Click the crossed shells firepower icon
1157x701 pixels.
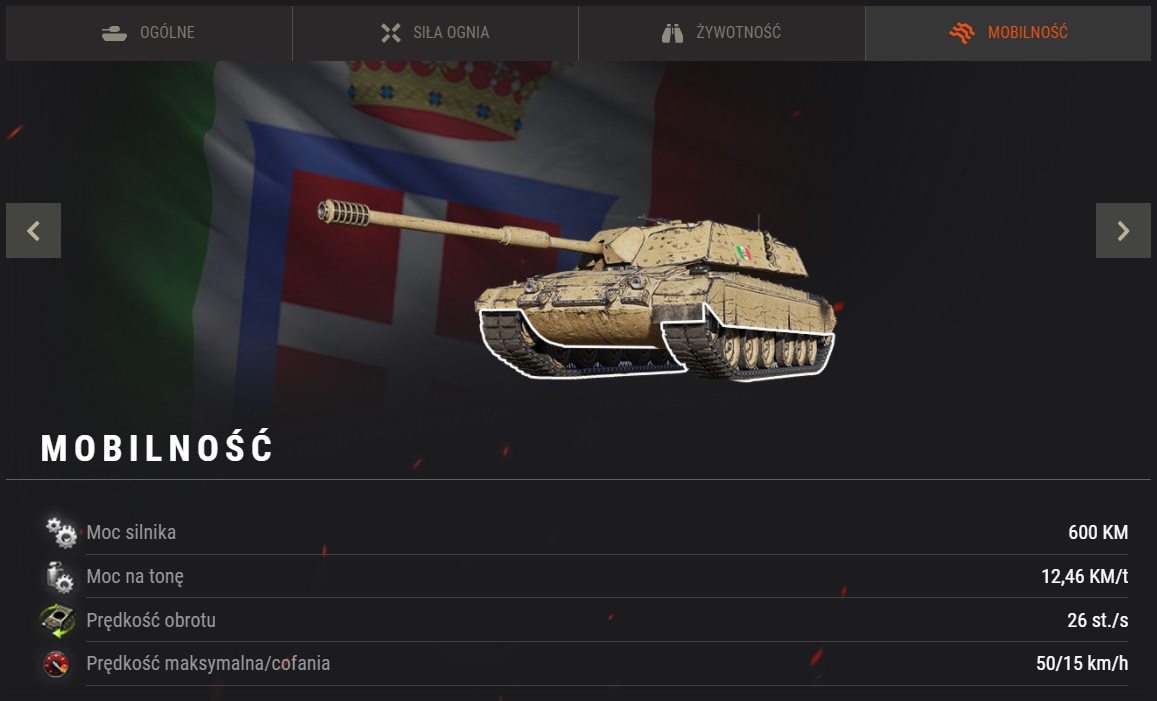tap(391, 32)
